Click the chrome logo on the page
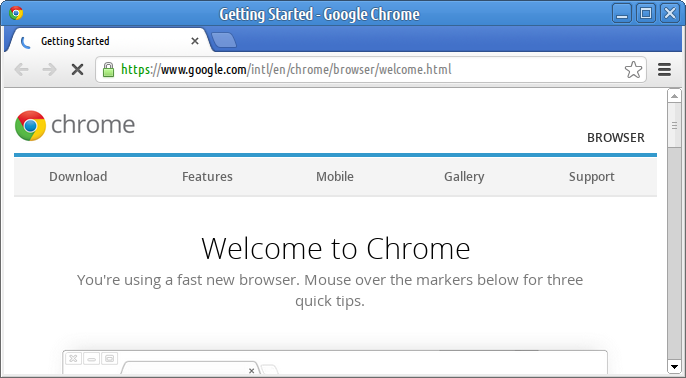Screen dimensions: 686x378 75,126
